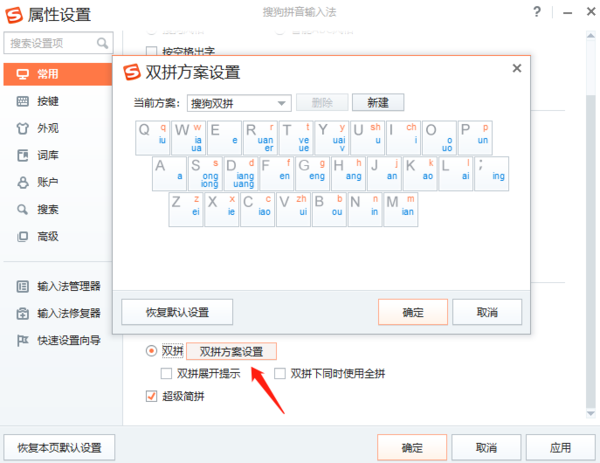
Task: Click the 新建 button to create scheme
Action: [377, 102]
